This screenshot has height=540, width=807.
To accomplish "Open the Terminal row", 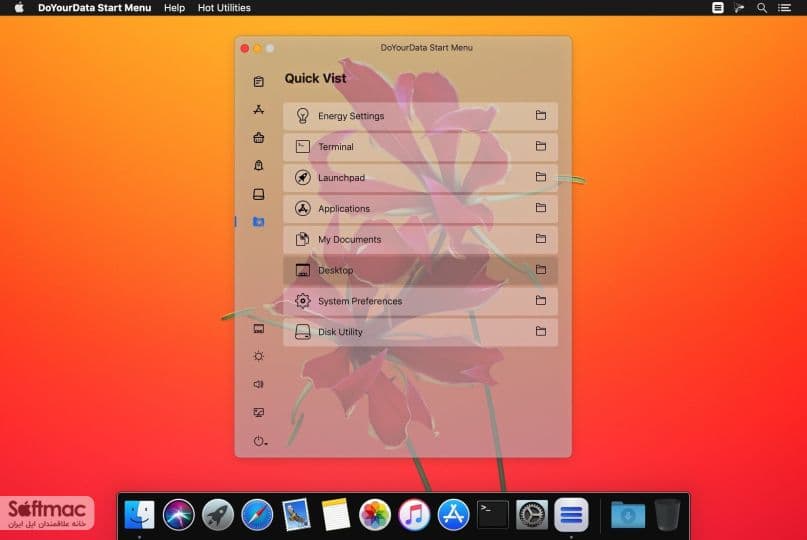I will (x=420, y=147).
